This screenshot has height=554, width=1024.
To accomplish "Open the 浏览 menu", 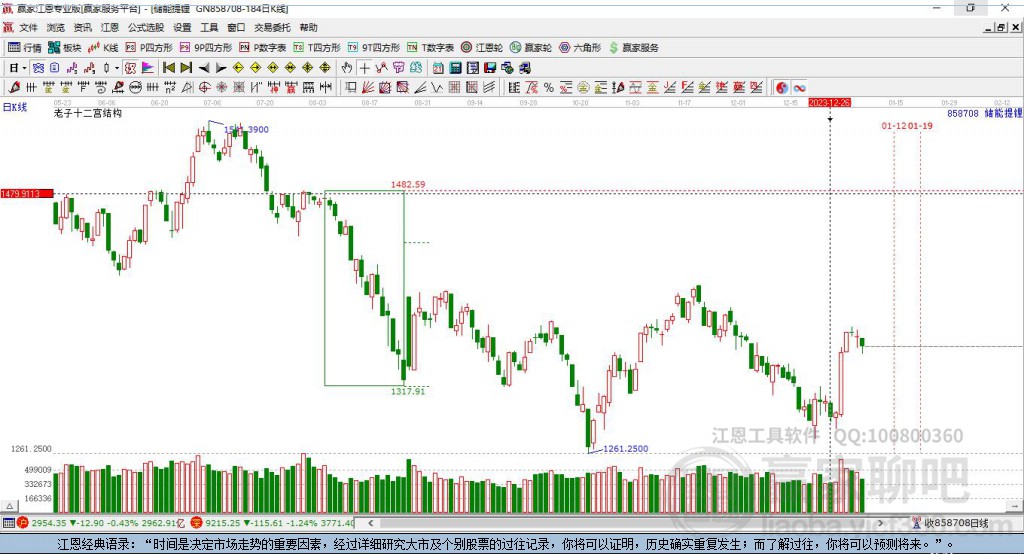I will [x=56, y=27].
